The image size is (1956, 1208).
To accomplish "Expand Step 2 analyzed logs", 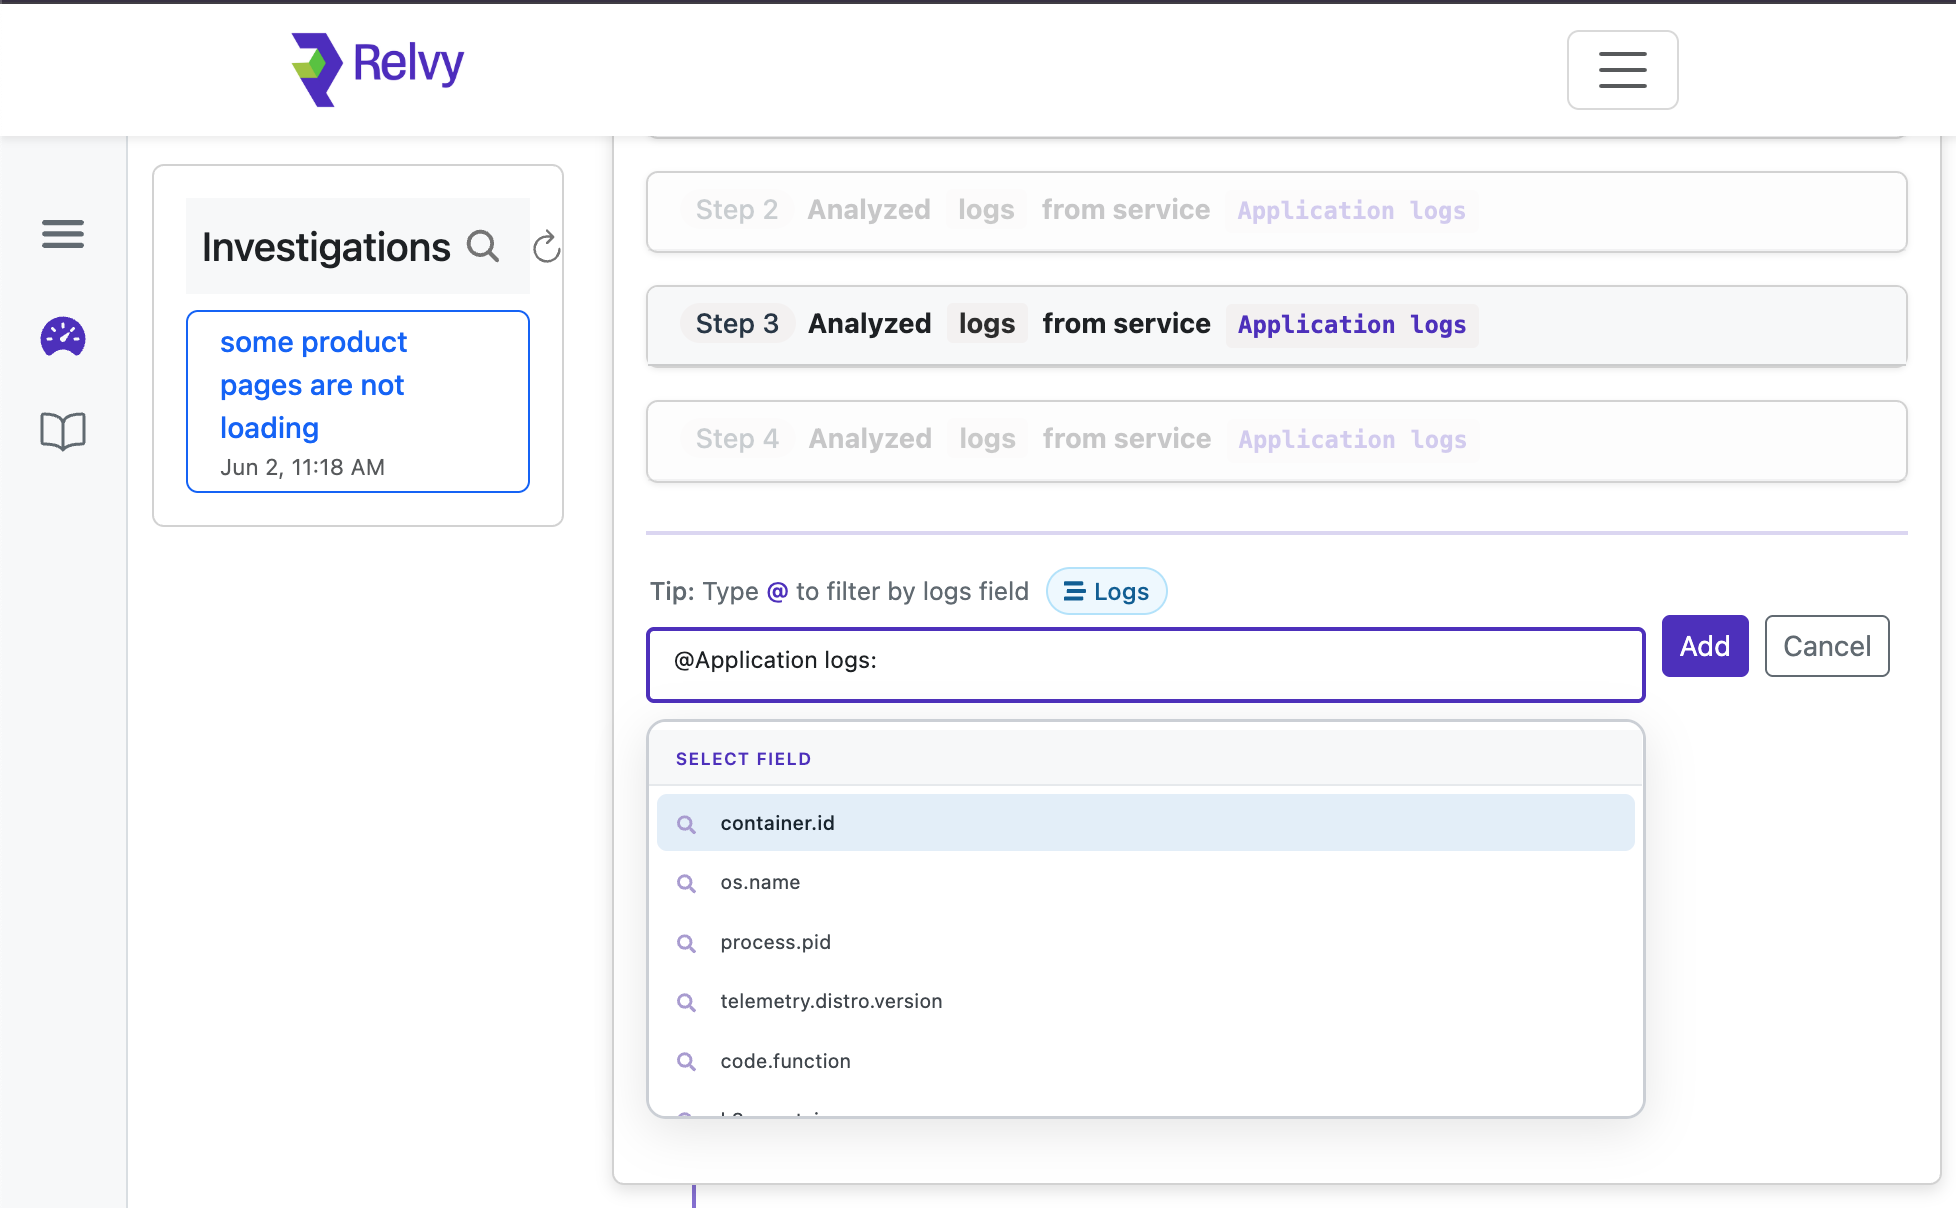I will pos(1276,211).
